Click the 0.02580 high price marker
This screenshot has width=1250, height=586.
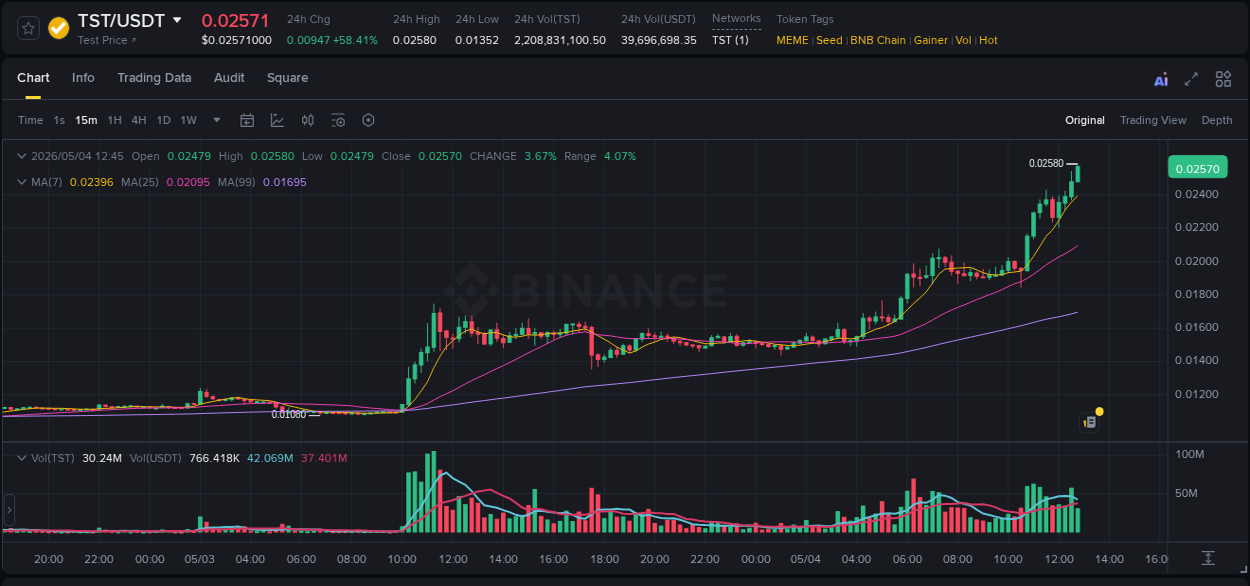point(1045,163)
